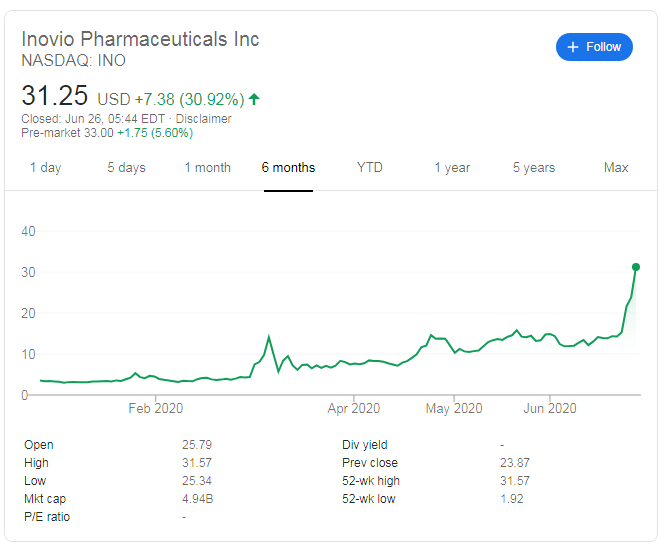The height and width of the screenshot is (546, 664).
Task: Choose the 6 months tab
Action: tap(288, 168)
